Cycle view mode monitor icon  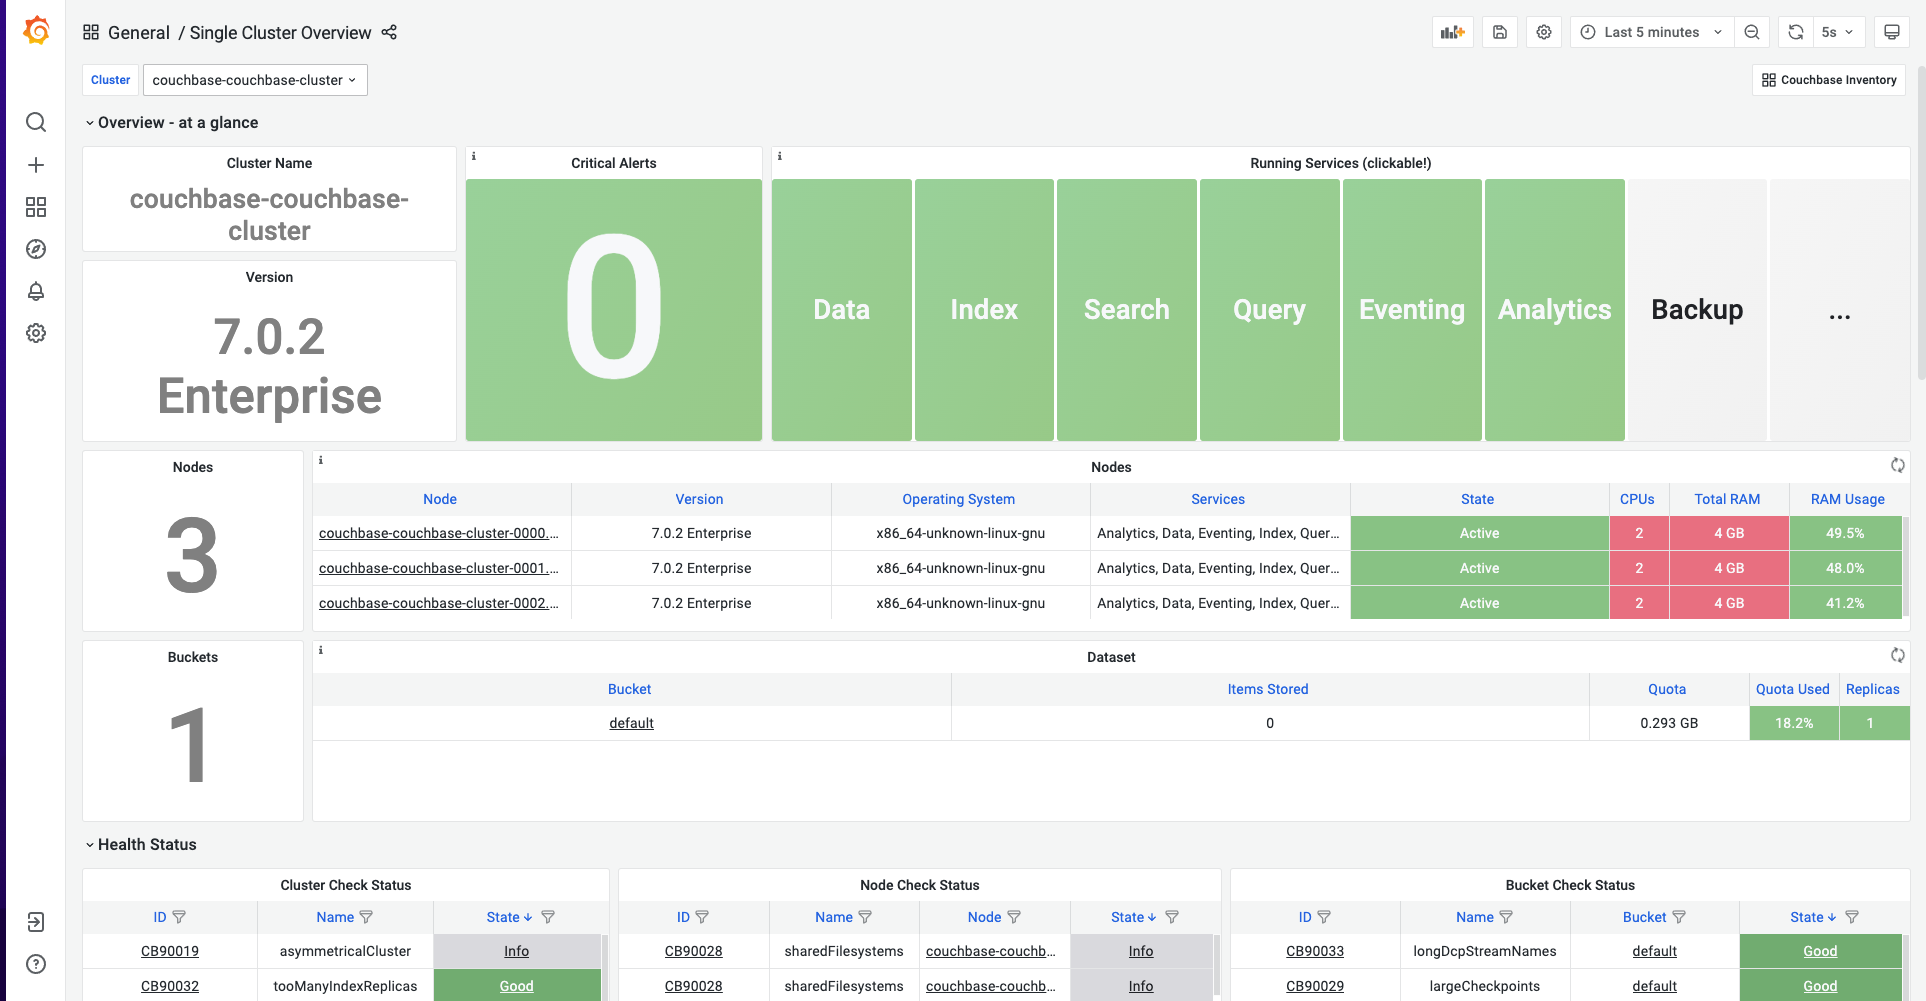(1892, 32)
